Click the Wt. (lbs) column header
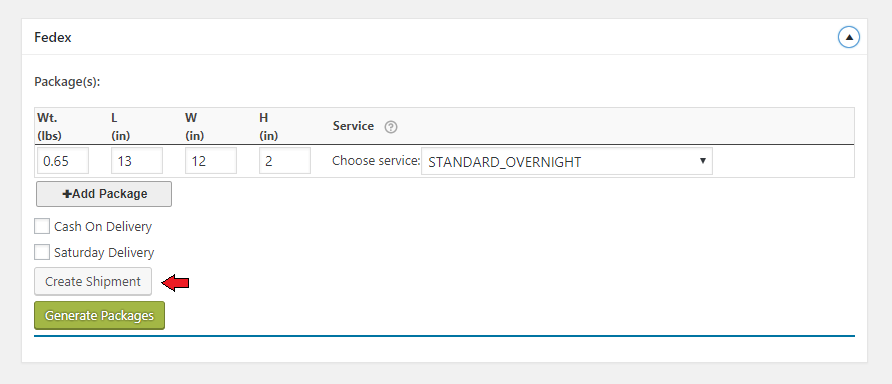Viewport: 892px width, 384px height. [x=49, y=127]
